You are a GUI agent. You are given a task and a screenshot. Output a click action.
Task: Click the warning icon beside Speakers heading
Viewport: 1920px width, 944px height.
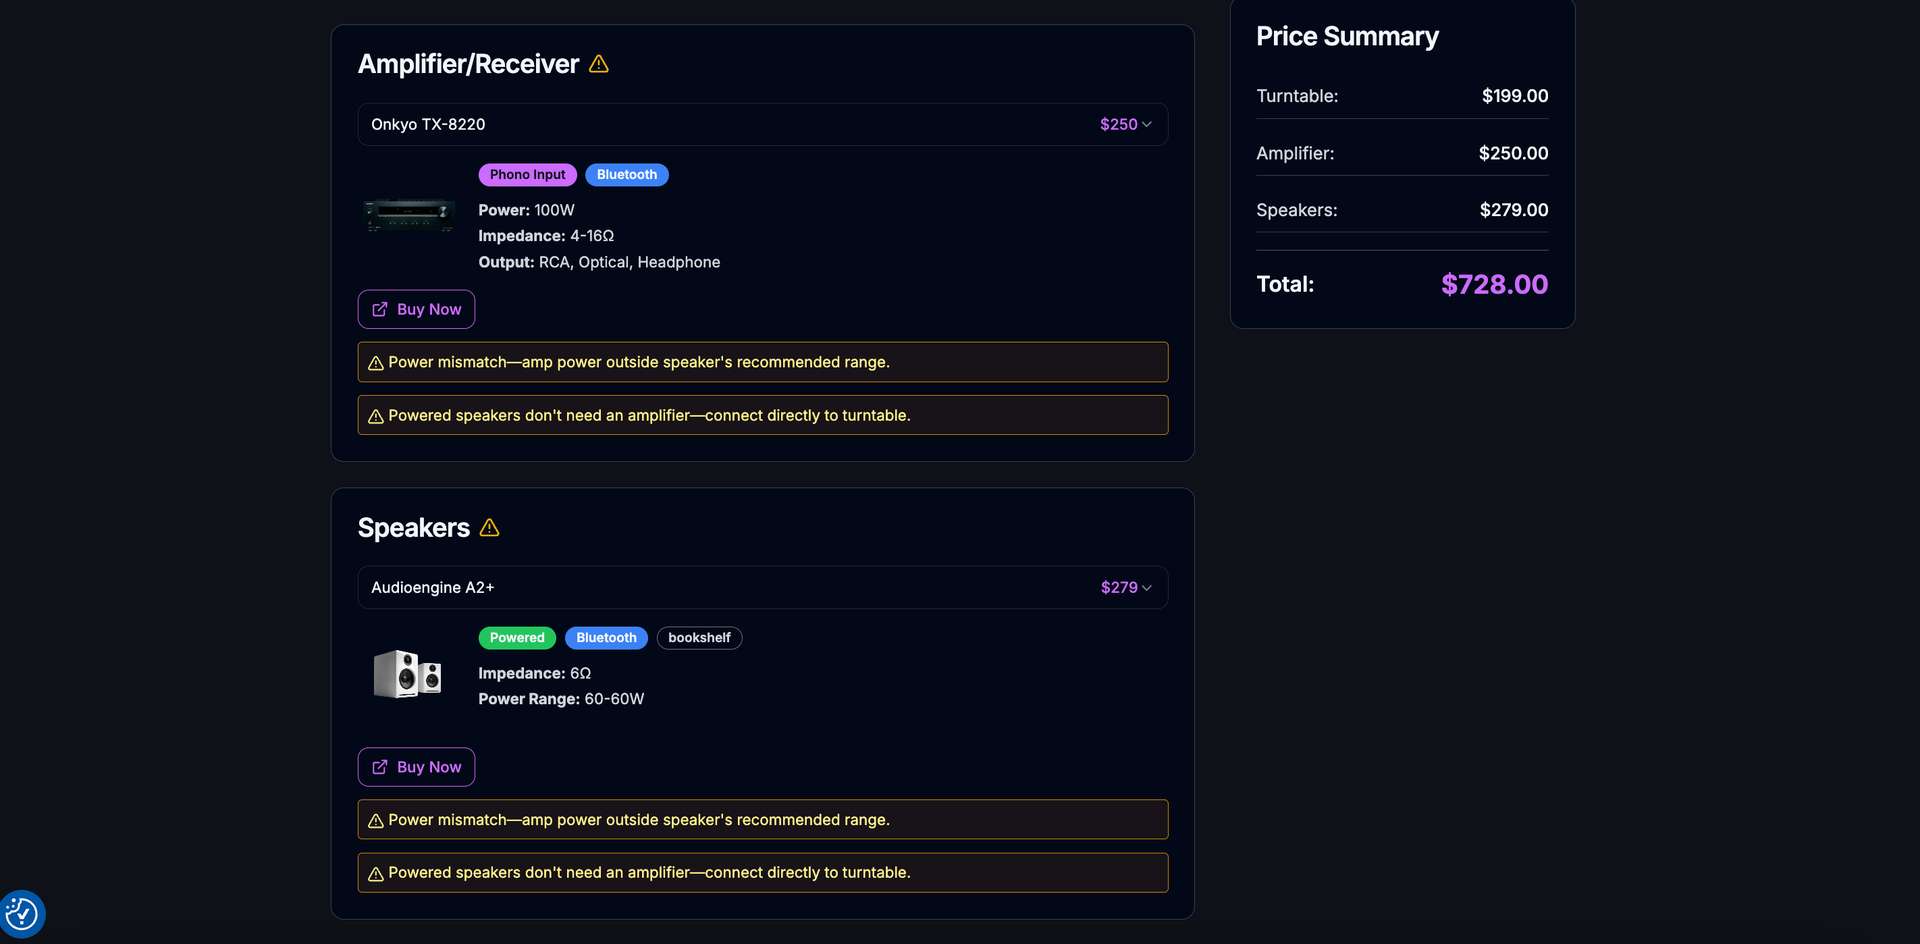point(489,528)
